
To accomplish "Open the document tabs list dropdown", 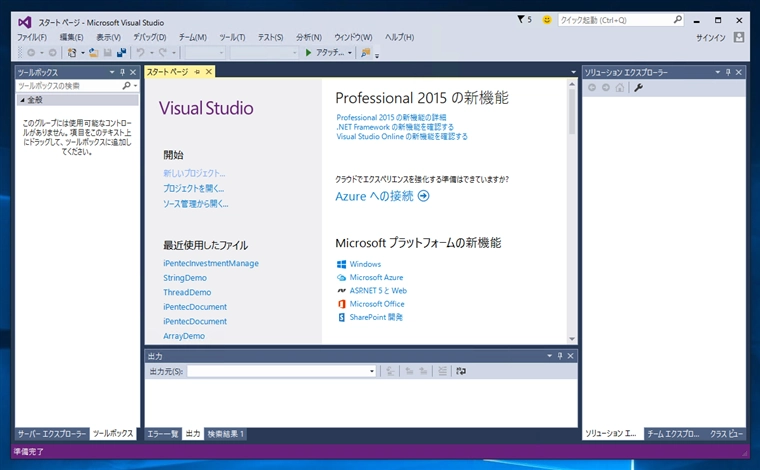I will click(573, 72).
